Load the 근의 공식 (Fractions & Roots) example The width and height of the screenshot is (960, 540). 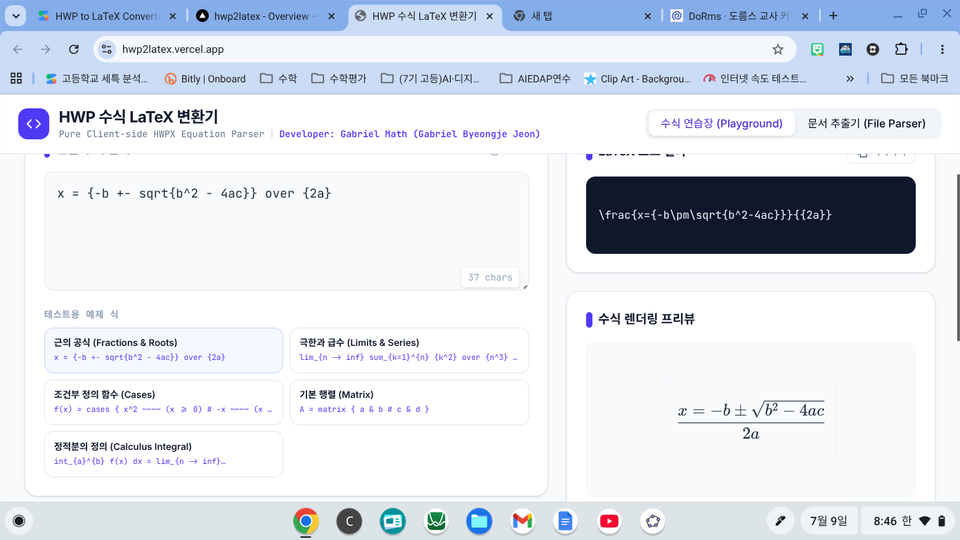click(163, 350)
